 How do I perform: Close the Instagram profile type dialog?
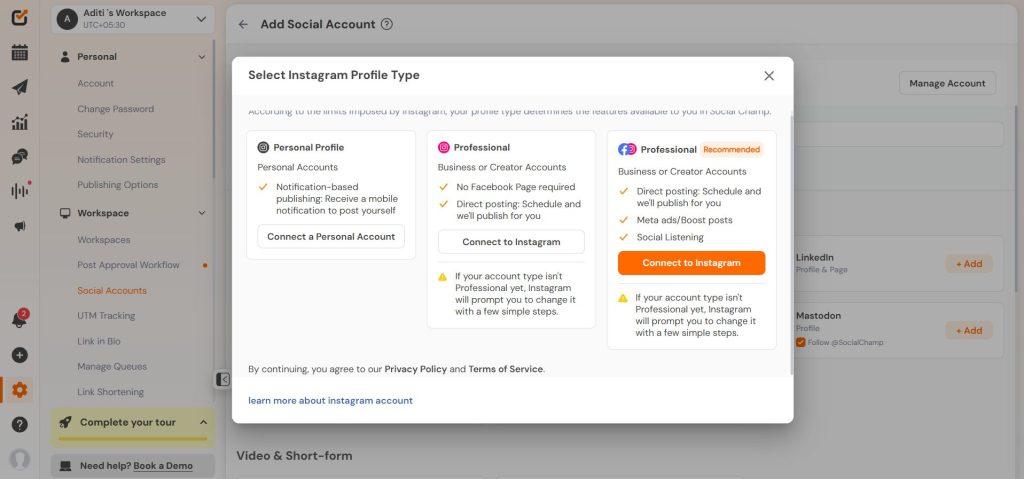point(769,76)
